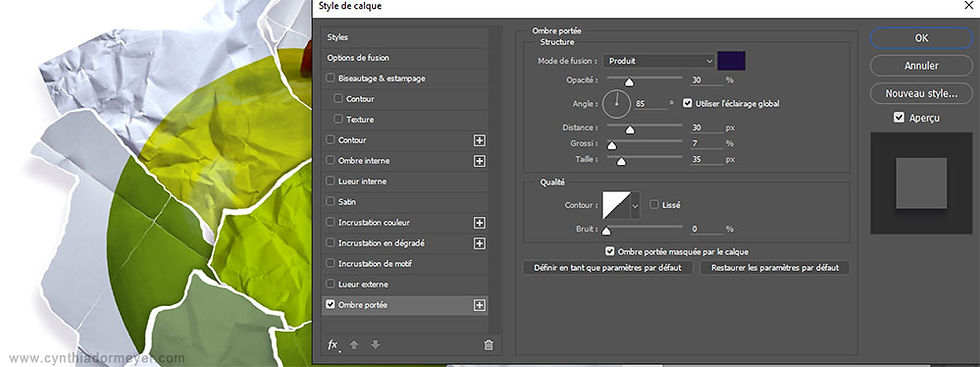Open the dark purple shadow color swatch
The width and height of the screenshot is (980, 367).
[x=731, y=61]
